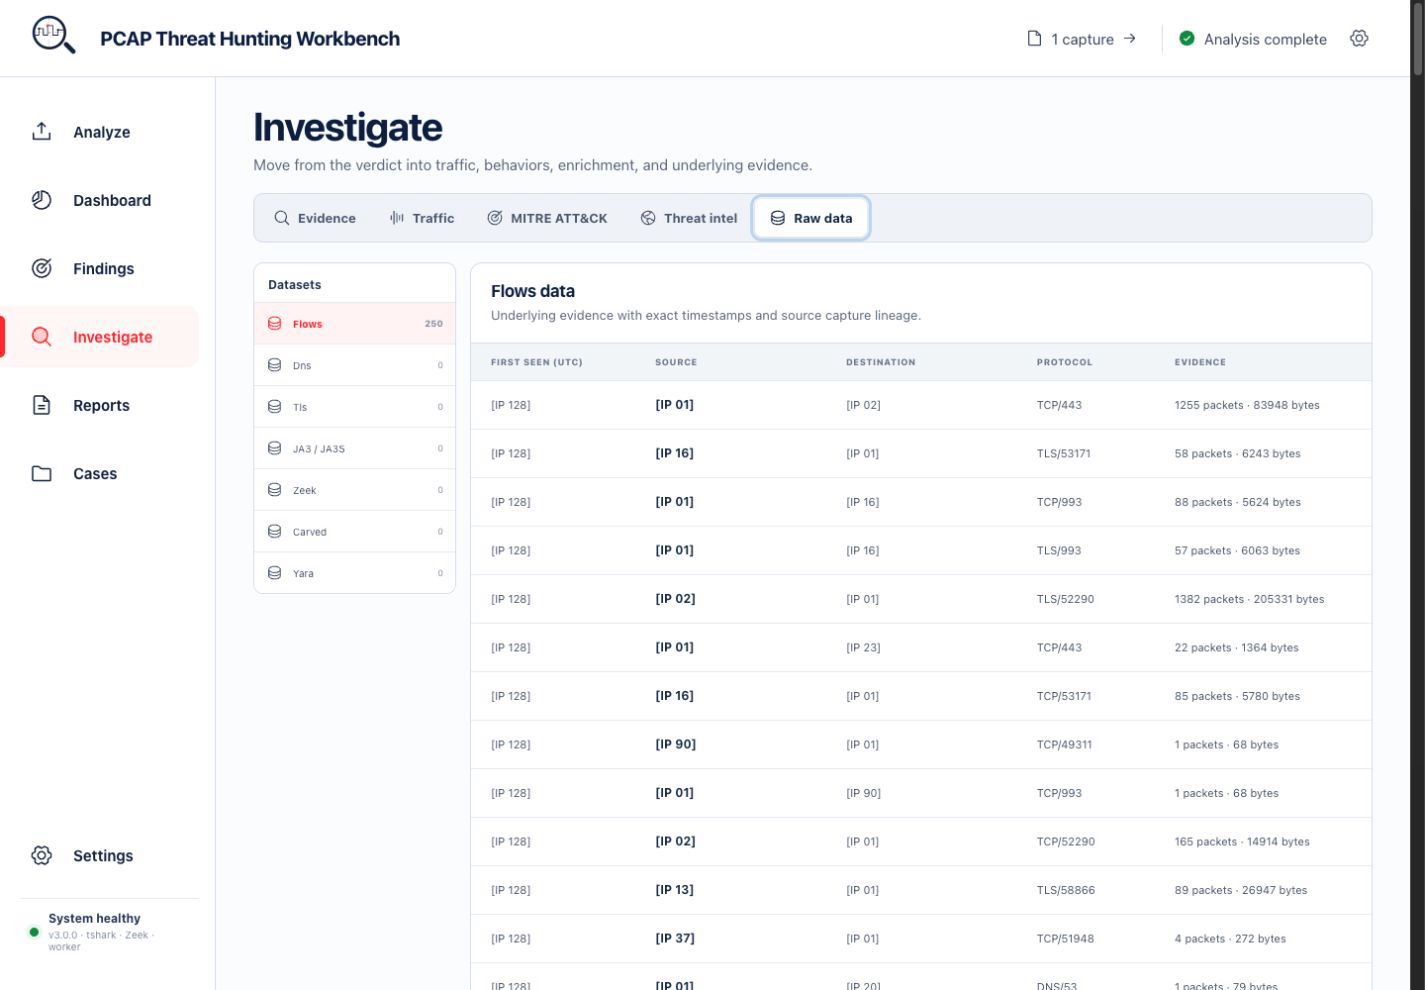Click the Raw data database icon

pos(778,218)
